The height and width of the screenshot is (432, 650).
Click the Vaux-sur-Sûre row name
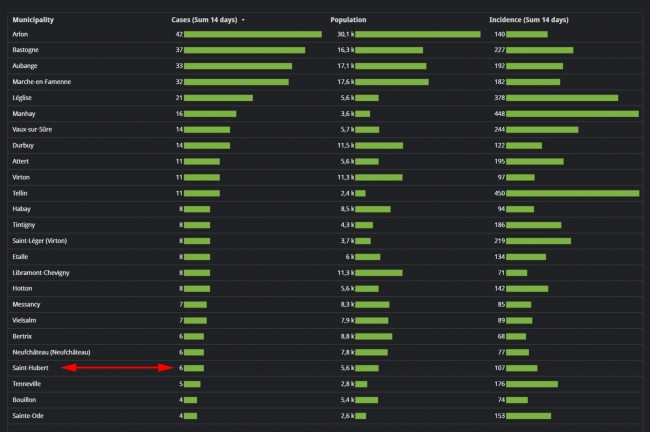click(x=32, y=129)
